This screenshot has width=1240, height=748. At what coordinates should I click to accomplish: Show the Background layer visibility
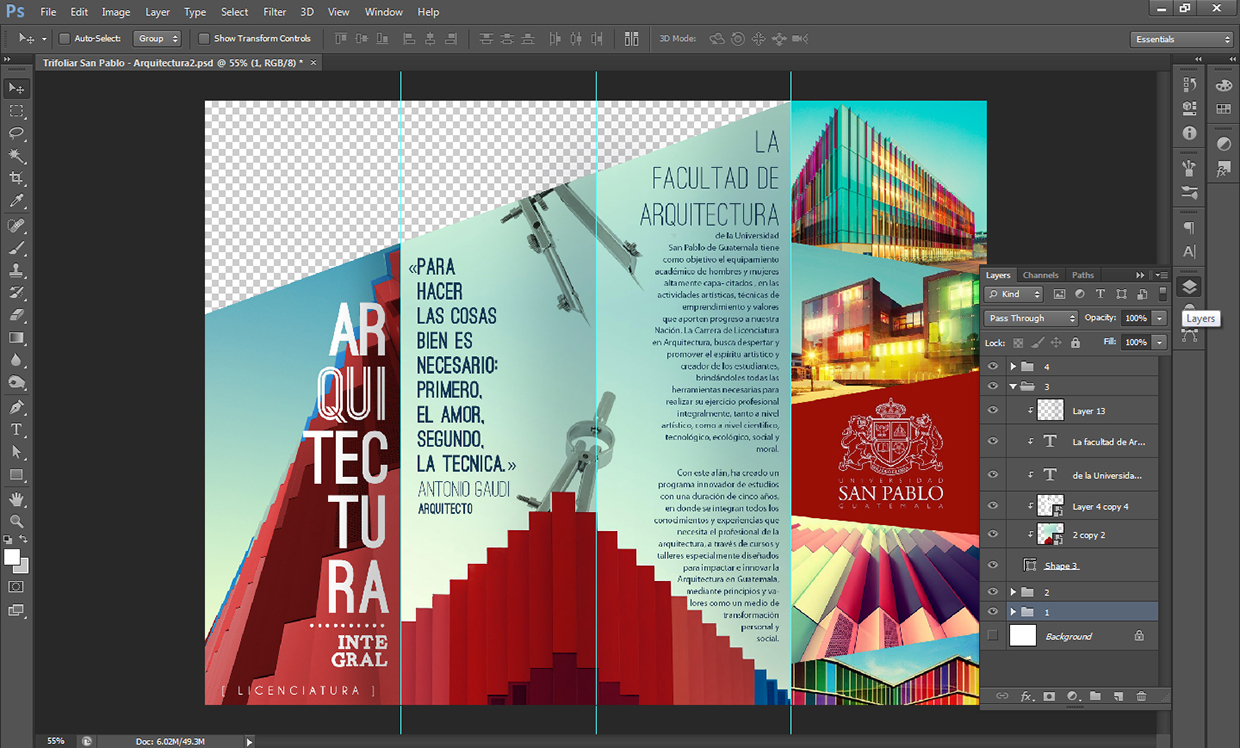click(993, 636)
